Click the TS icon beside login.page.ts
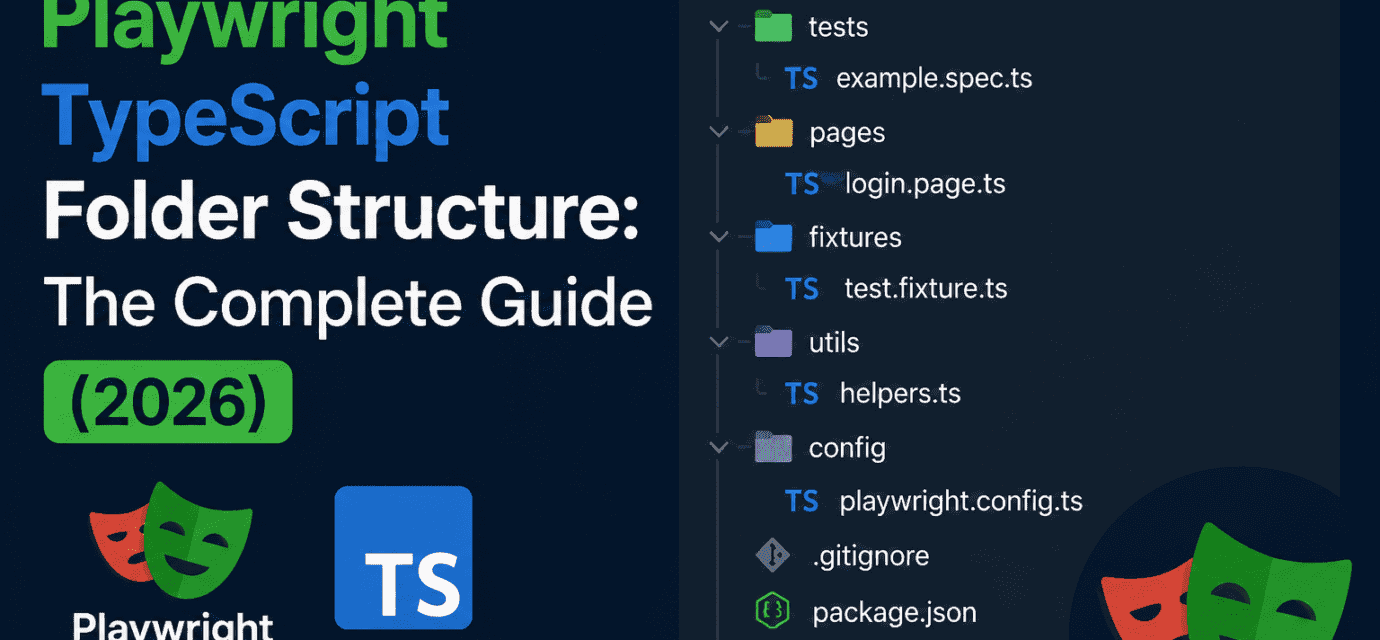Screen dimensions: 1380x640 [x=802, y=184]
